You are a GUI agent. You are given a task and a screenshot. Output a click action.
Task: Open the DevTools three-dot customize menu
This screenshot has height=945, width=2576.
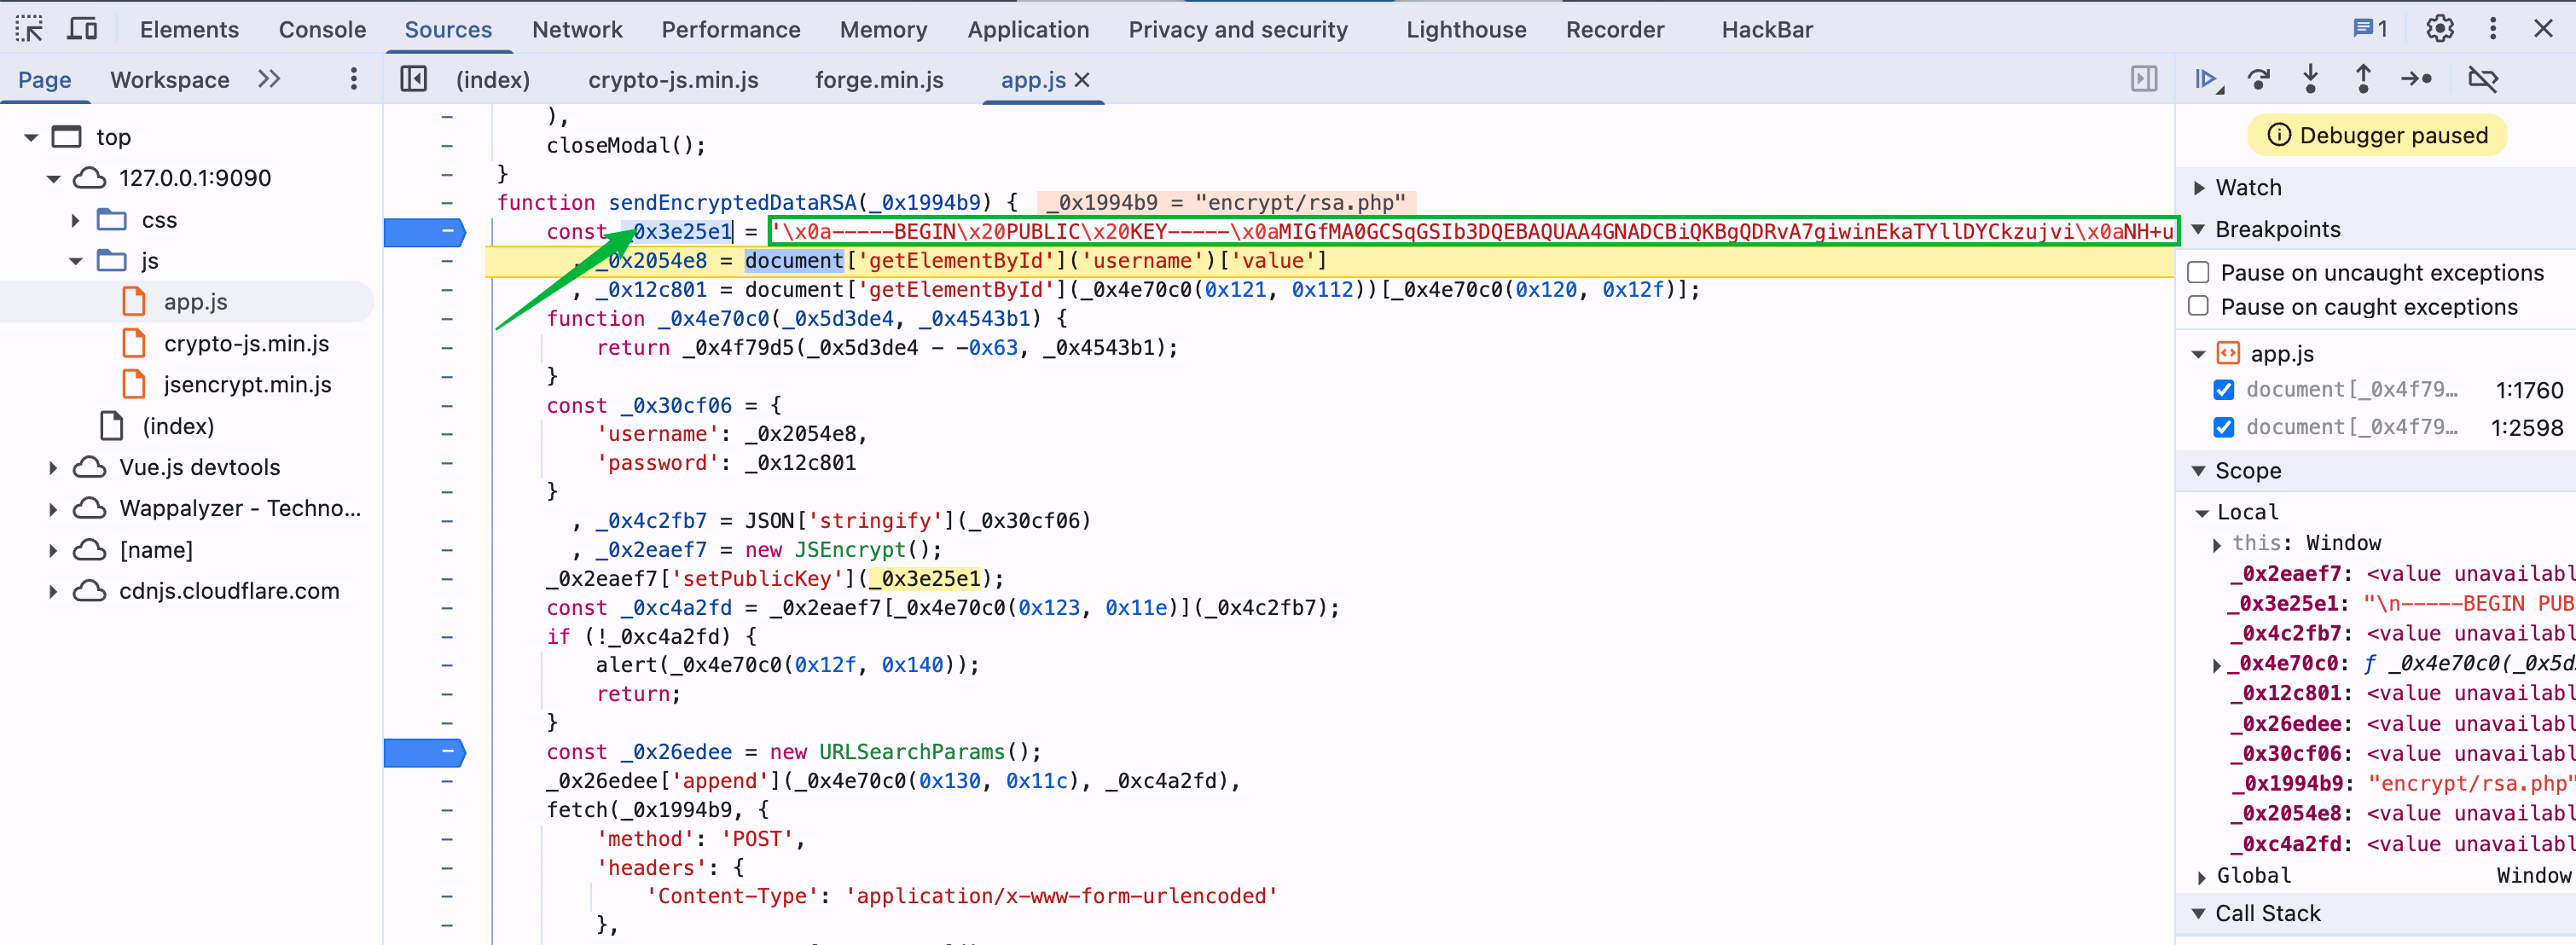click(2493, 29)
